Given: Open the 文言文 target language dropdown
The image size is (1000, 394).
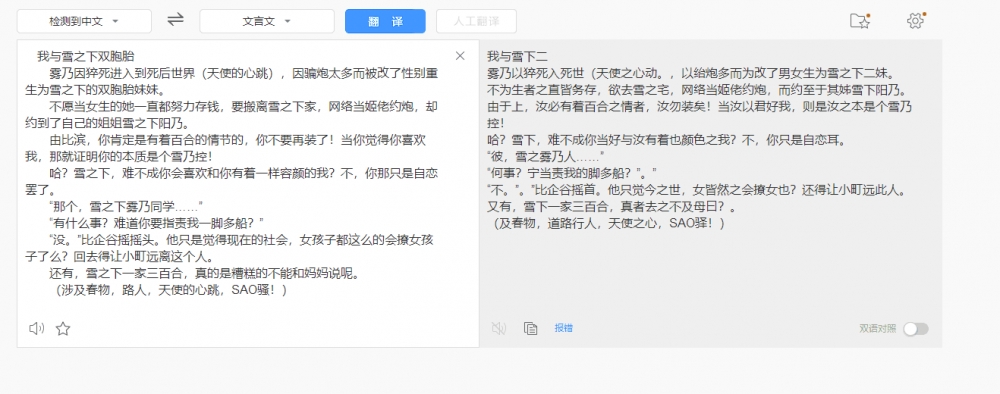Looking at the screenshot, I should point(267,21).
